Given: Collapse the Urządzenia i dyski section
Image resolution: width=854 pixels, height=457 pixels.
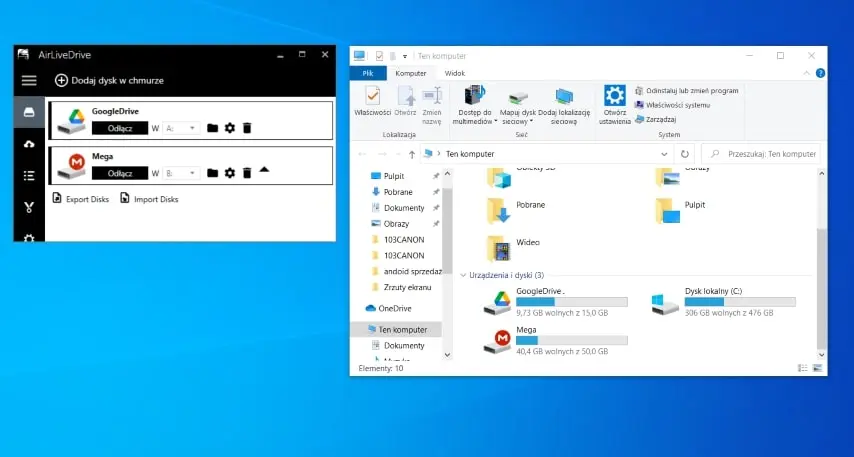Looking at the screenshot, I should [x=463, y=275].
